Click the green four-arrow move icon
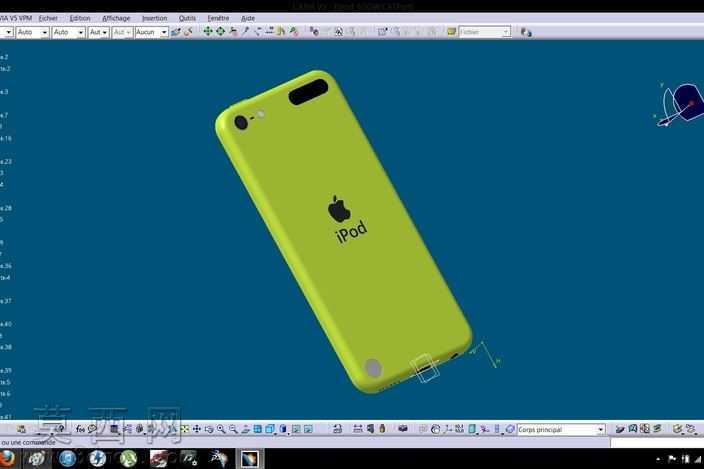 coord(207,31)
